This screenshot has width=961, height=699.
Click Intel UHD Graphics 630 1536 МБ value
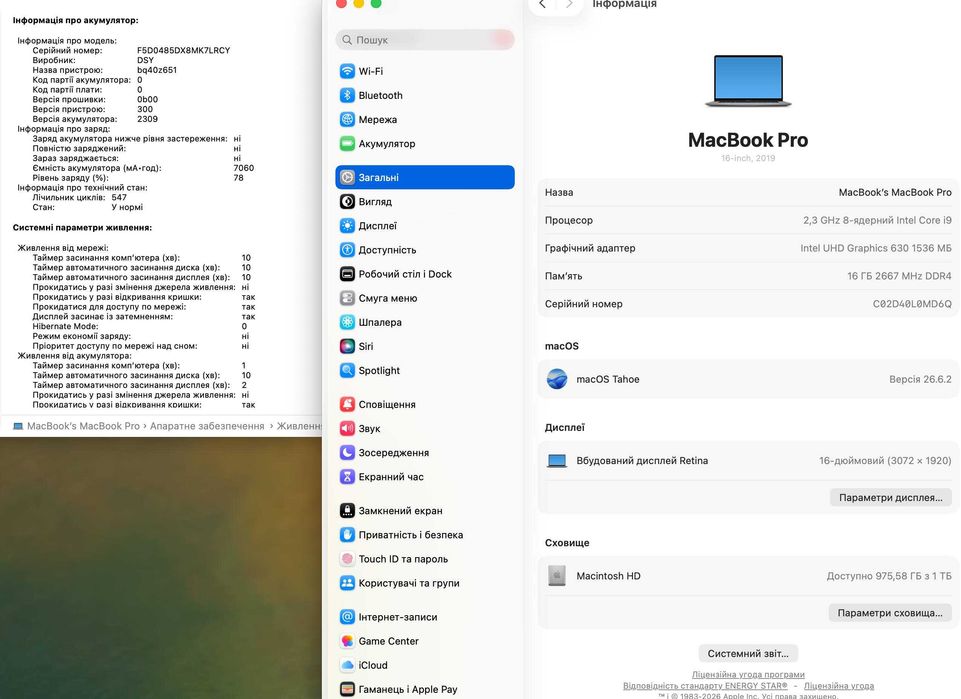coord(876,248)
